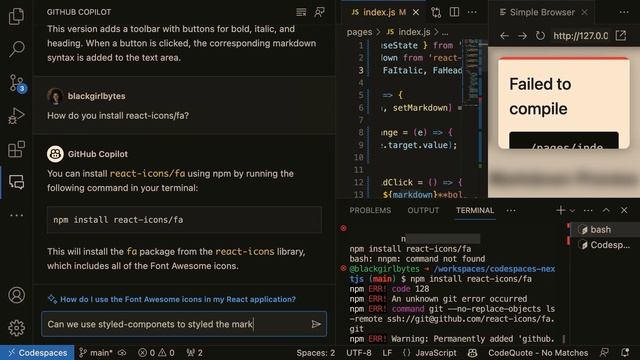Go back in Simple Browser
This screenshot has height=360, width=640.
pyautogui.click(x=504, y=36)
